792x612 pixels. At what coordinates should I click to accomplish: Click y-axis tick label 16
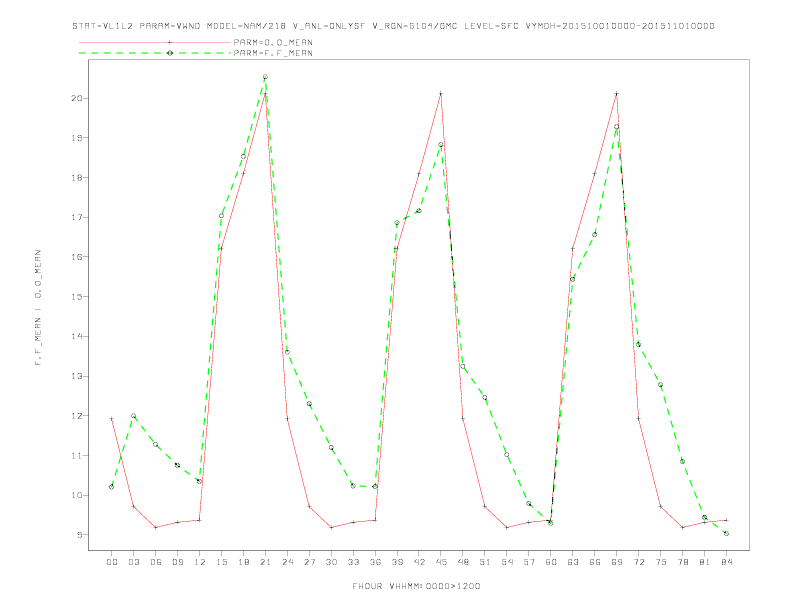click(77, 257)
